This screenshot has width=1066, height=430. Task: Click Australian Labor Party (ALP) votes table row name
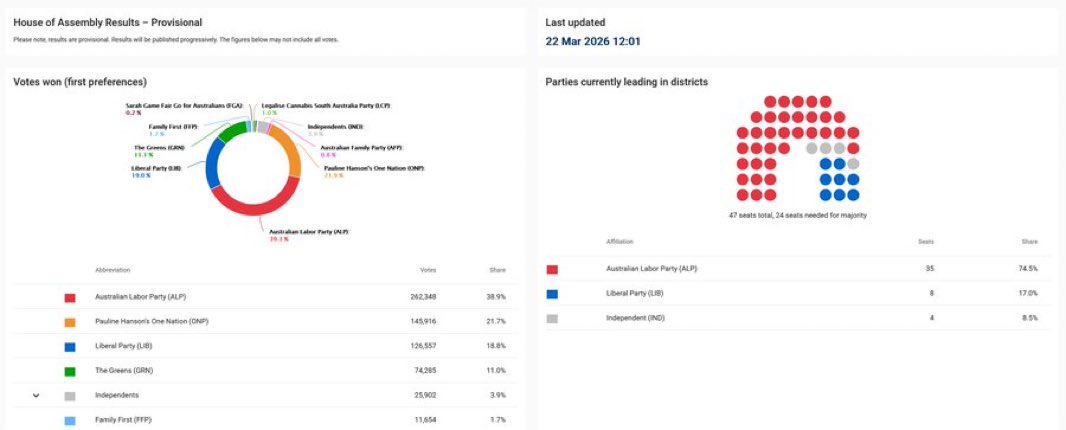(141, 297)
